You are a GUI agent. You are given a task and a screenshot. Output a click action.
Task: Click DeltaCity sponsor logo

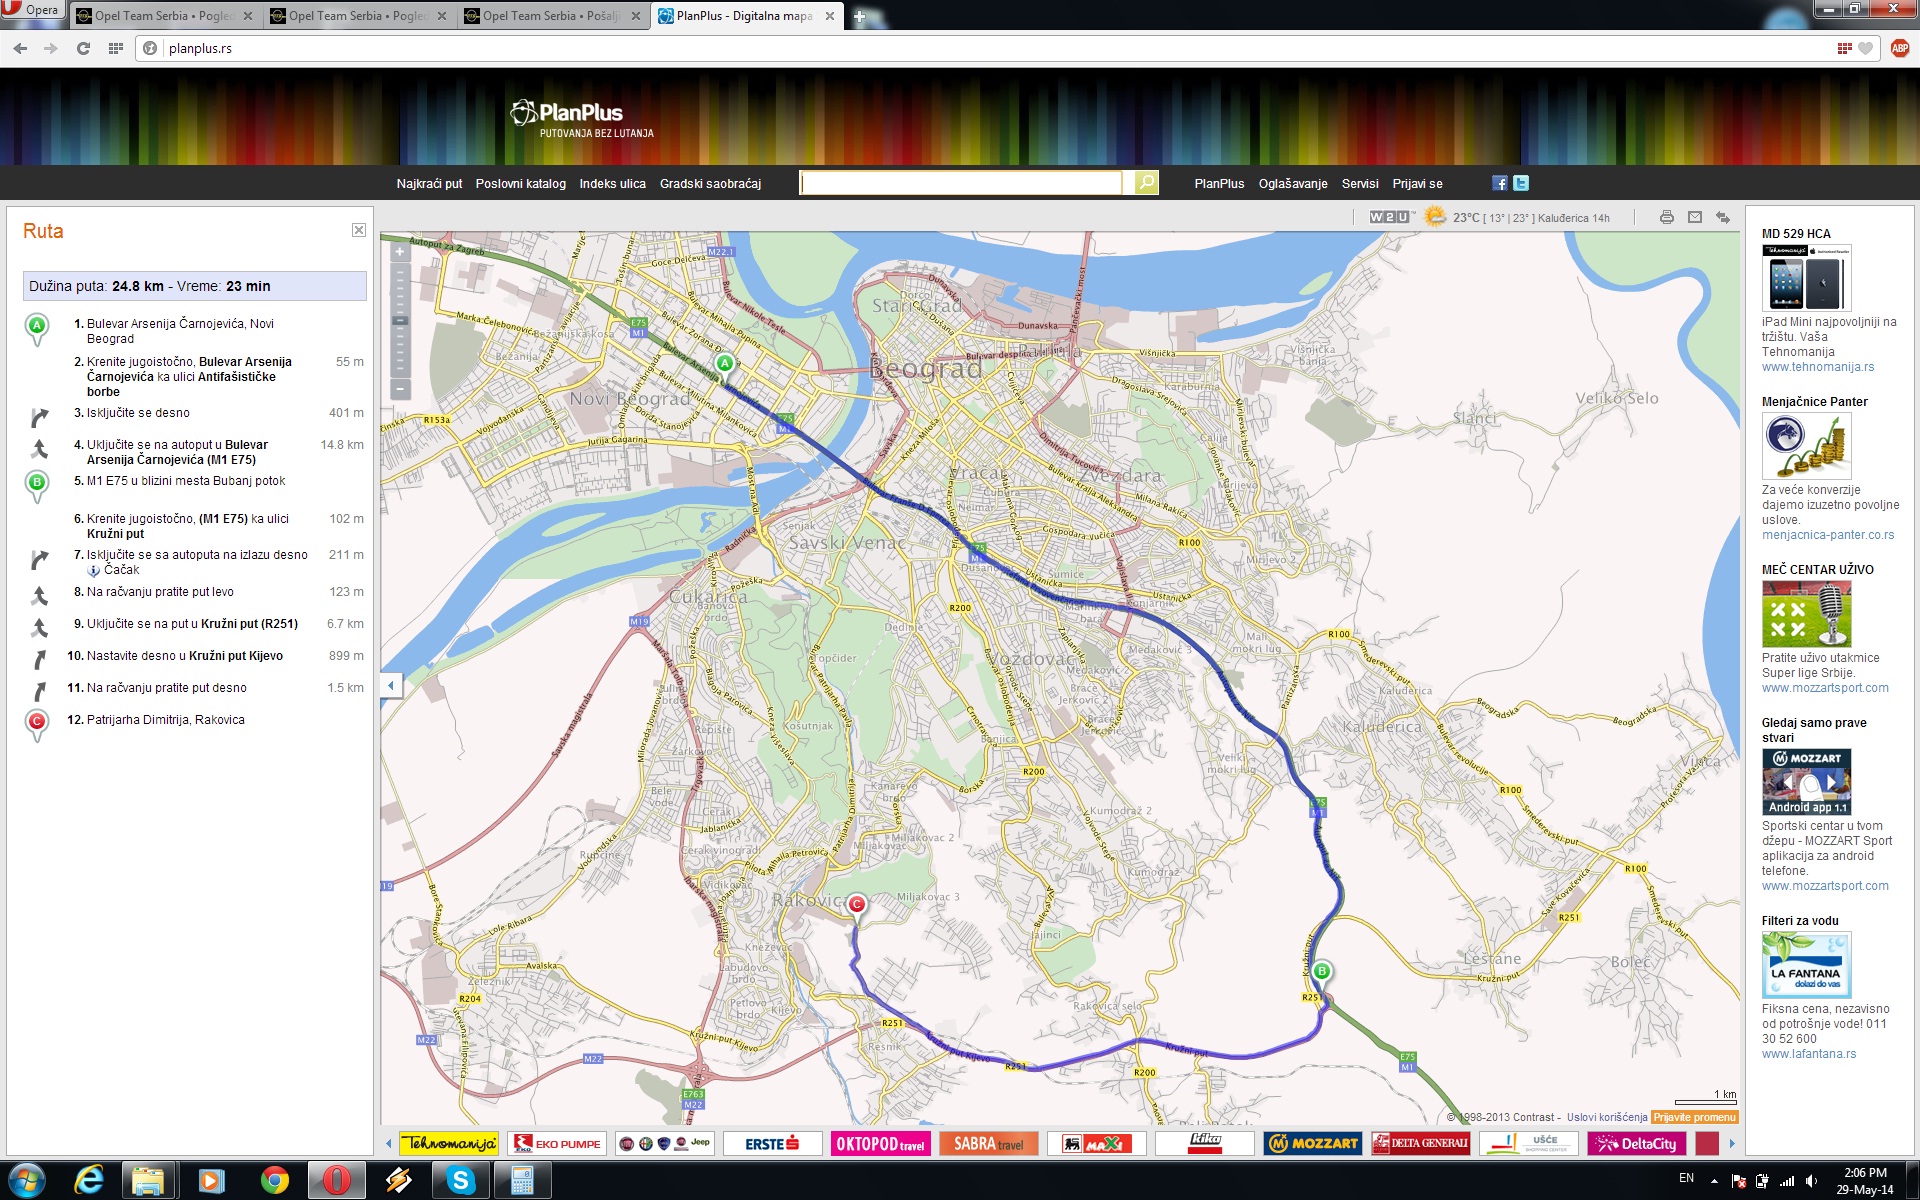point(1637,1143)
